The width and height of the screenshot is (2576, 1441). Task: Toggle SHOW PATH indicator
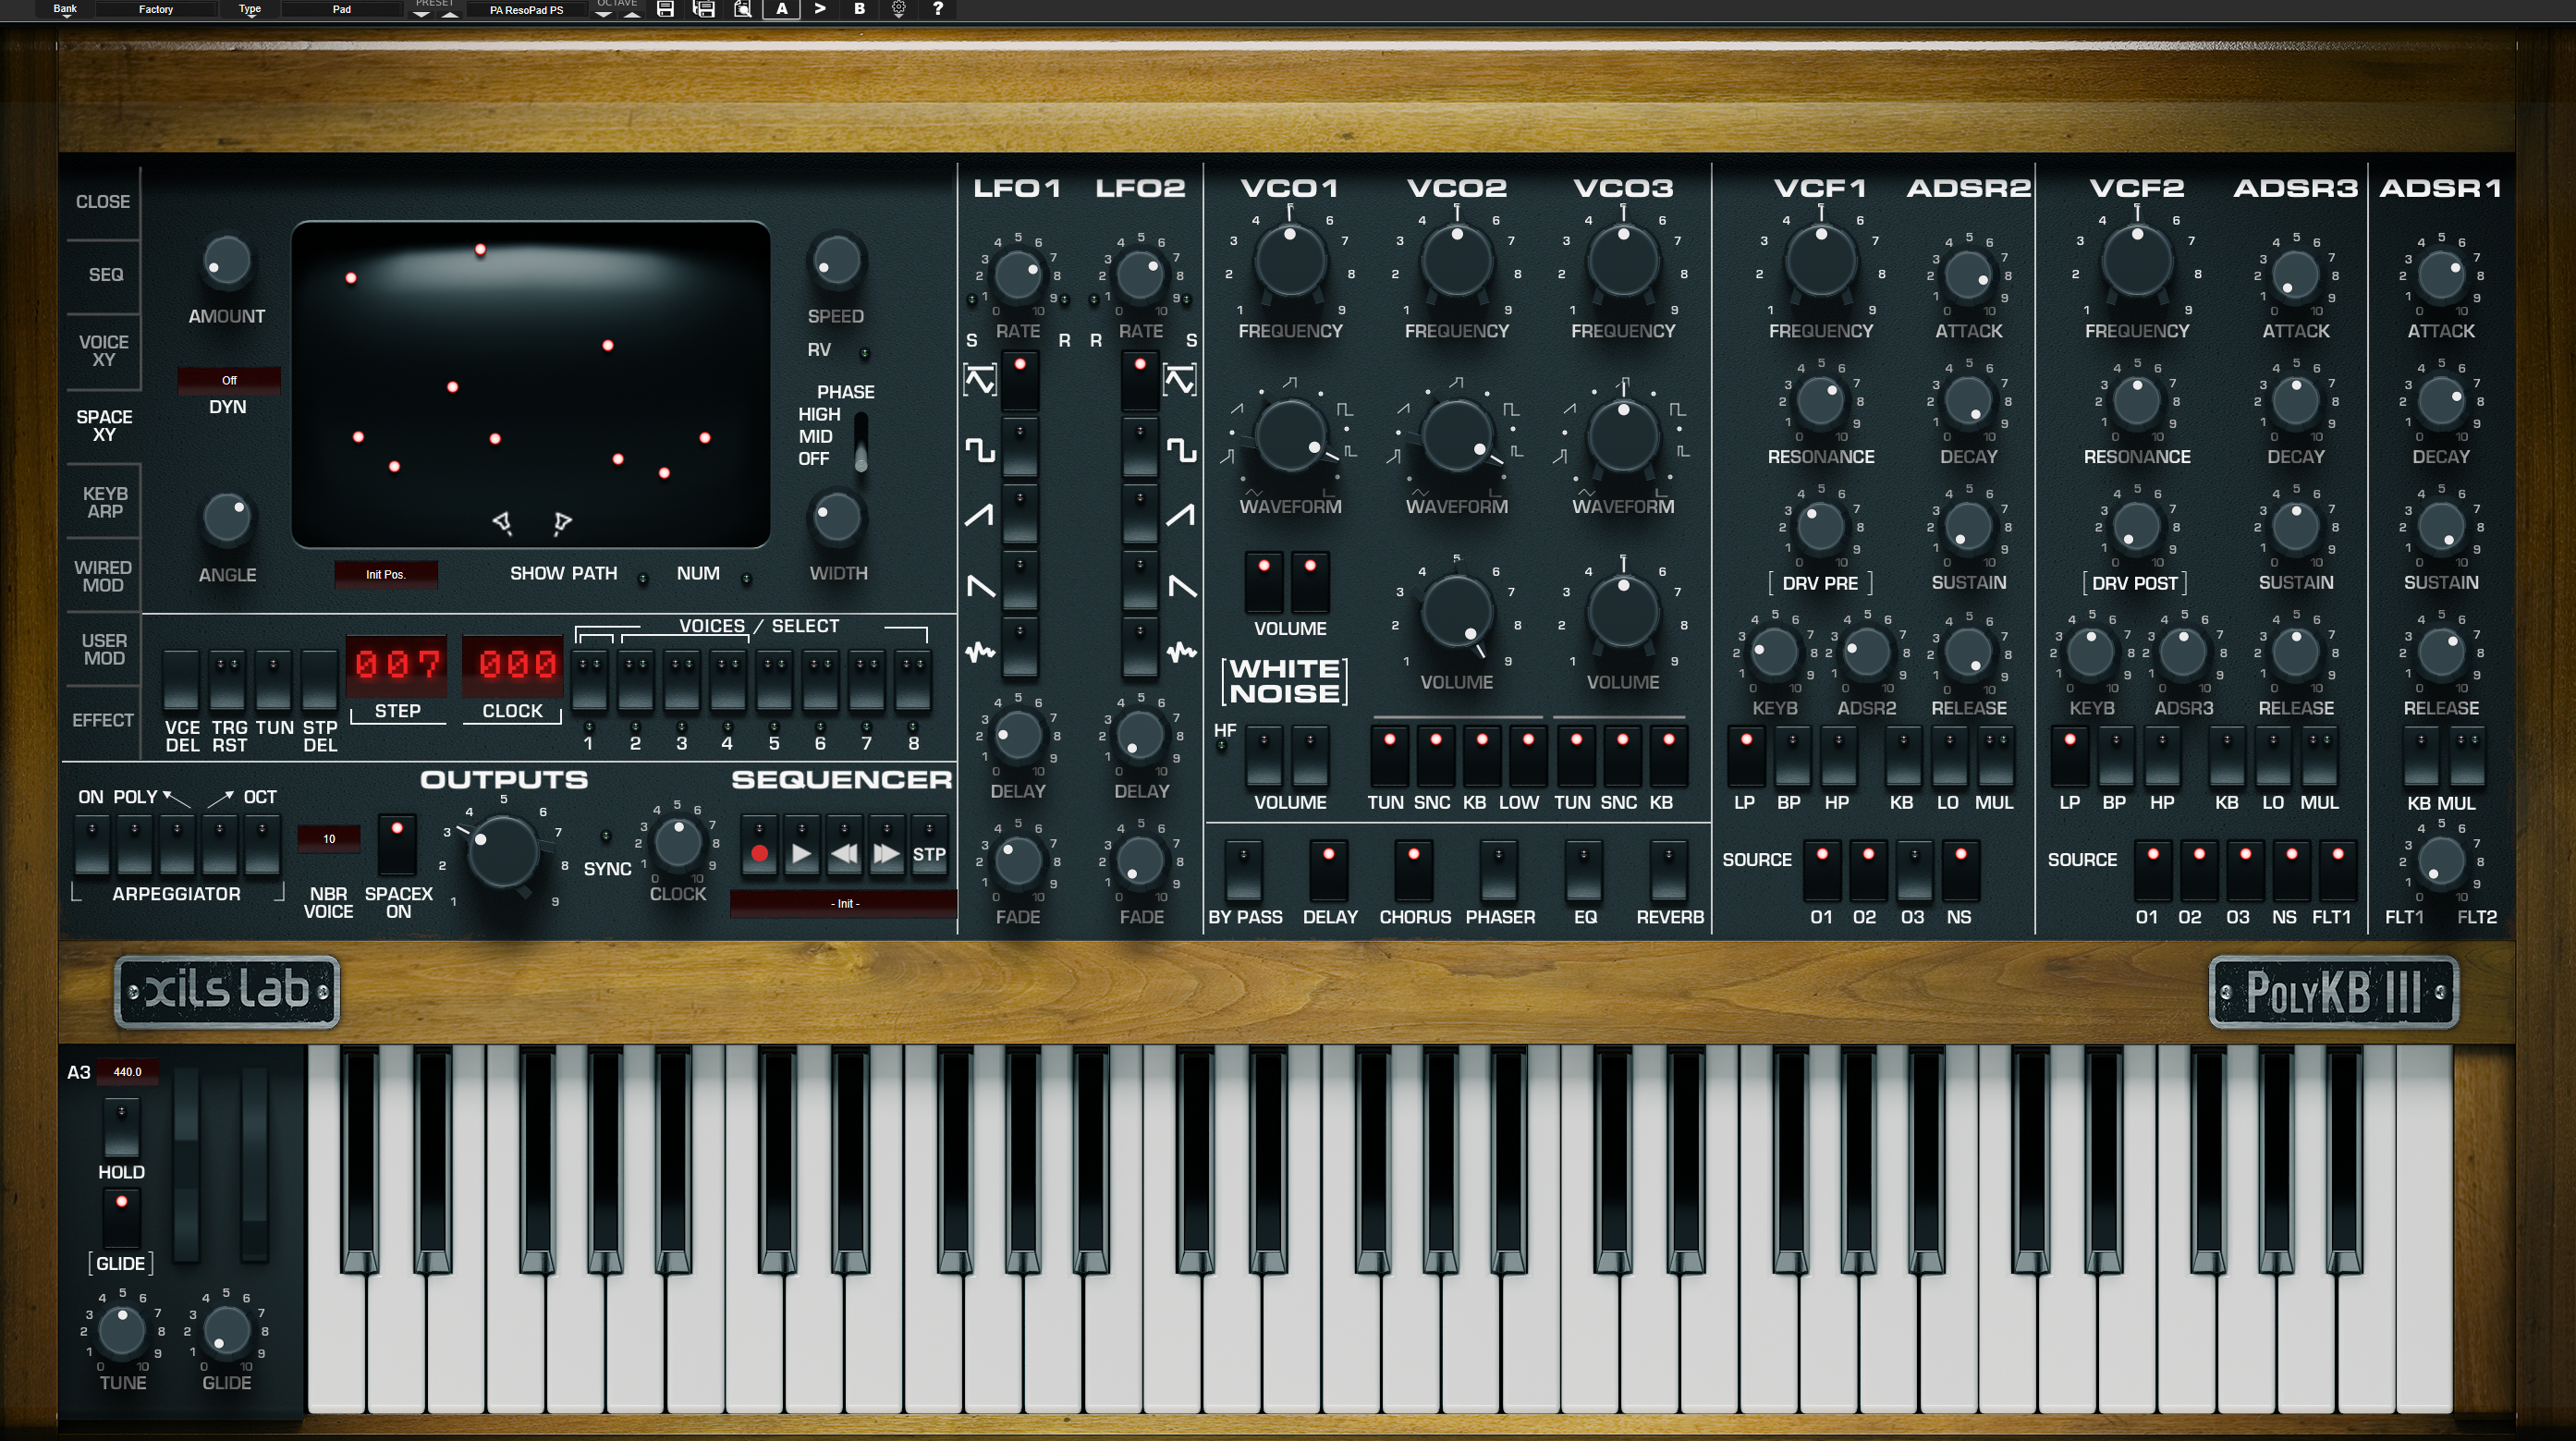tap(643, 578)
